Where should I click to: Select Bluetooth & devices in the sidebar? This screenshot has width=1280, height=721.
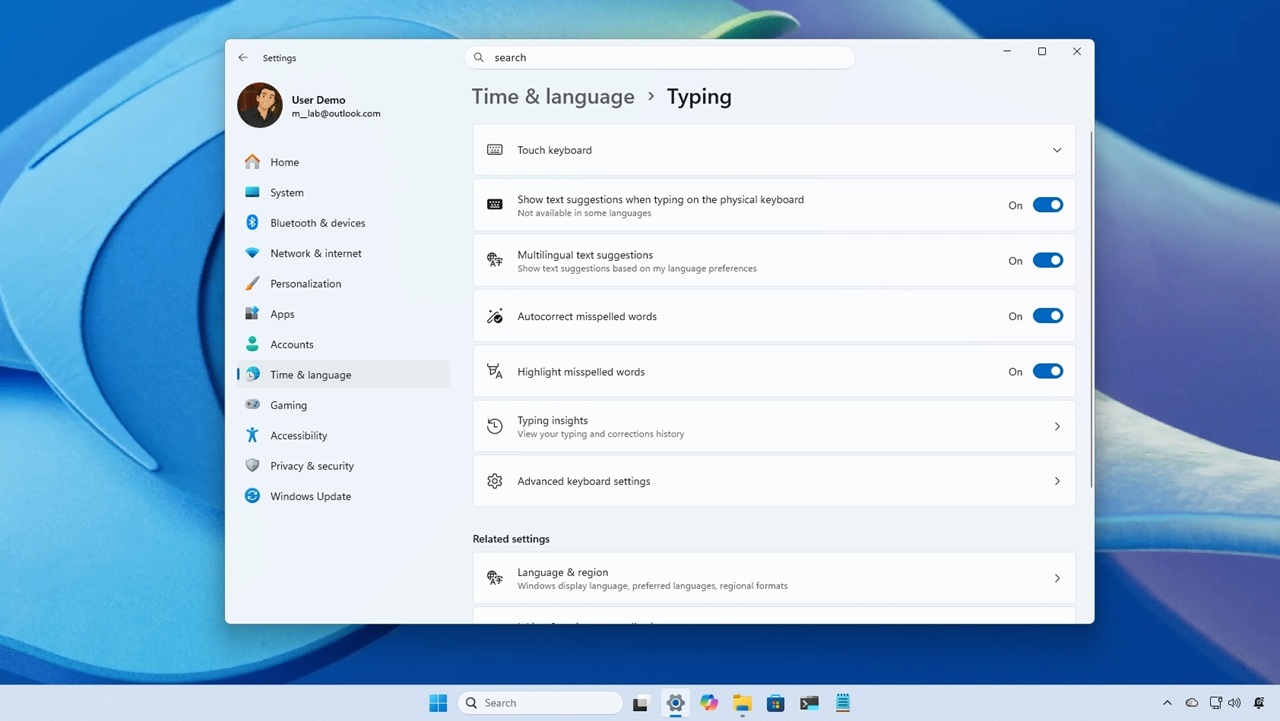317,222
